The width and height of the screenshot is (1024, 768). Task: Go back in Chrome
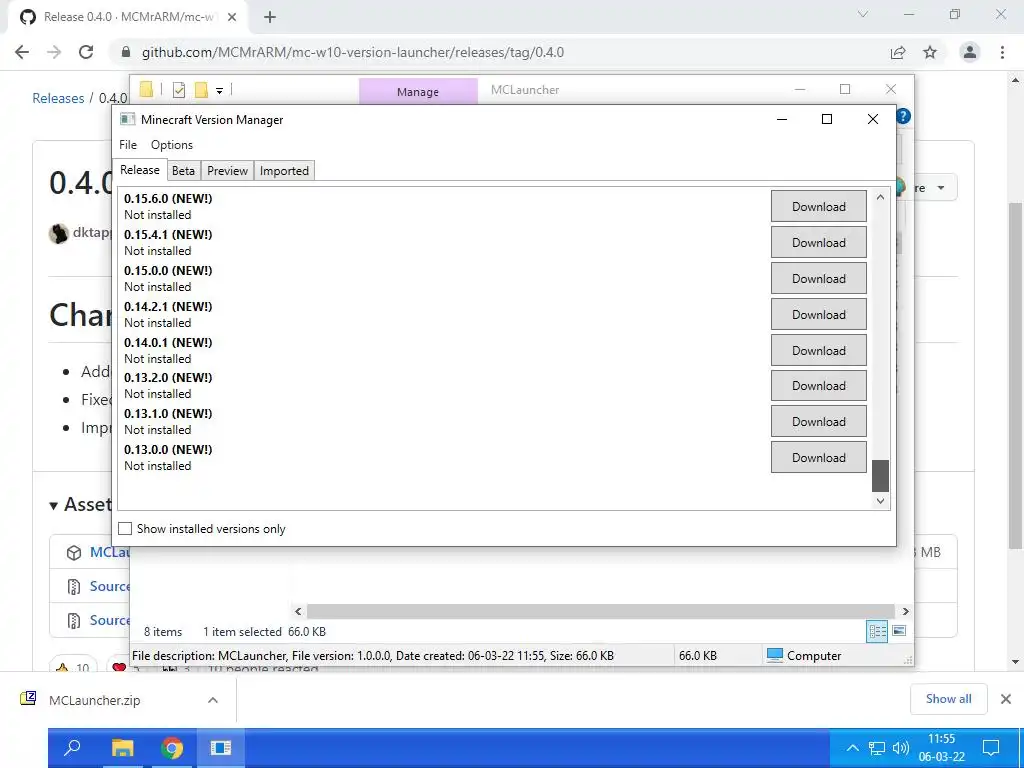click(22, 52)
